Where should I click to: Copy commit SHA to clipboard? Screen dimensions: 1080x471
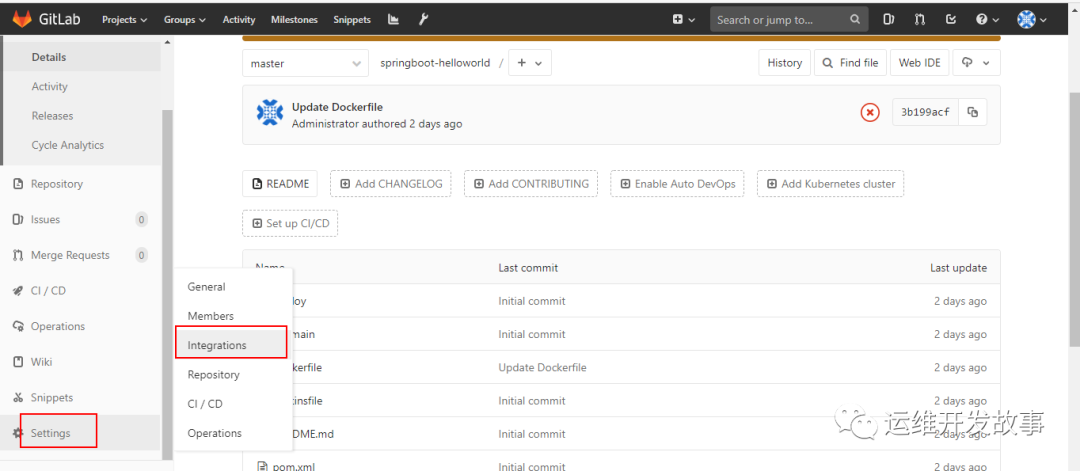973,112
